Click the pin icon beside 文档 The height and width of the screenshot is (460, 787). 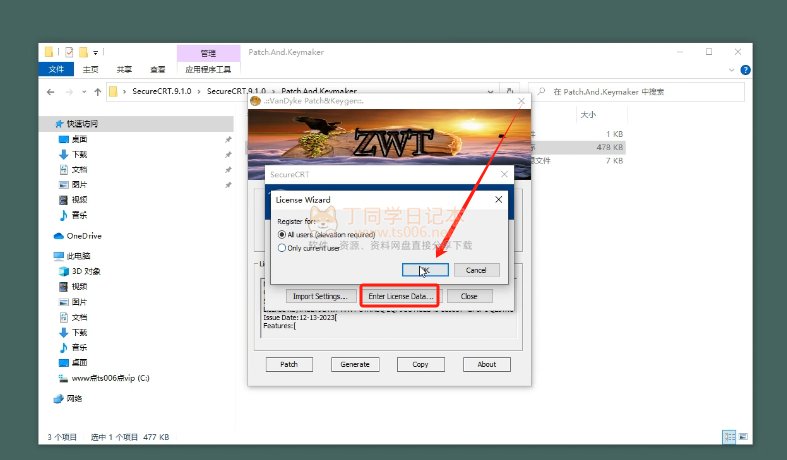[x=228, y=169]
